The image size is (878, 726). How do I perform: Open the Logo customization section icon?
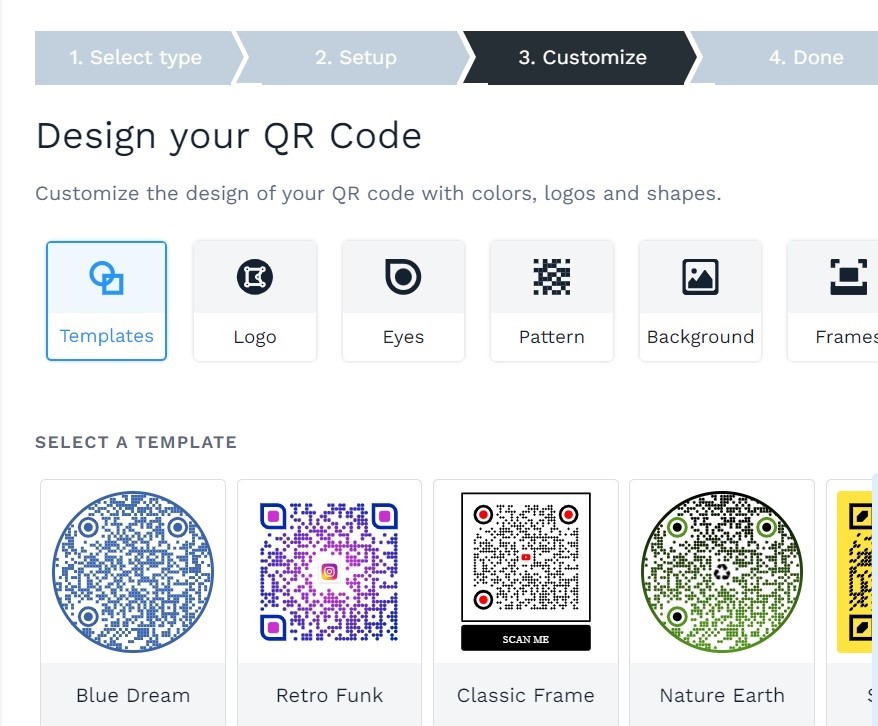pos(254,277)
